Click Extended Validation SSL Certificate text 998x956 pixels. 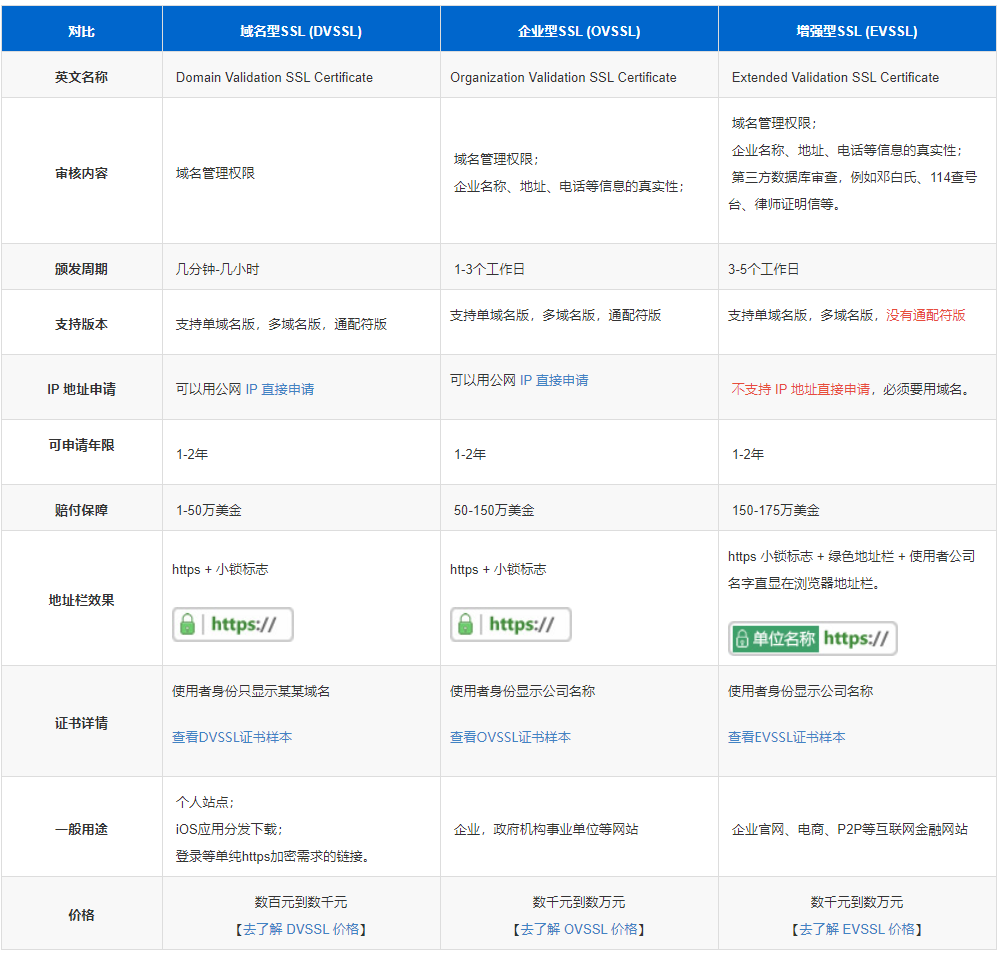(x=835, y=77)
